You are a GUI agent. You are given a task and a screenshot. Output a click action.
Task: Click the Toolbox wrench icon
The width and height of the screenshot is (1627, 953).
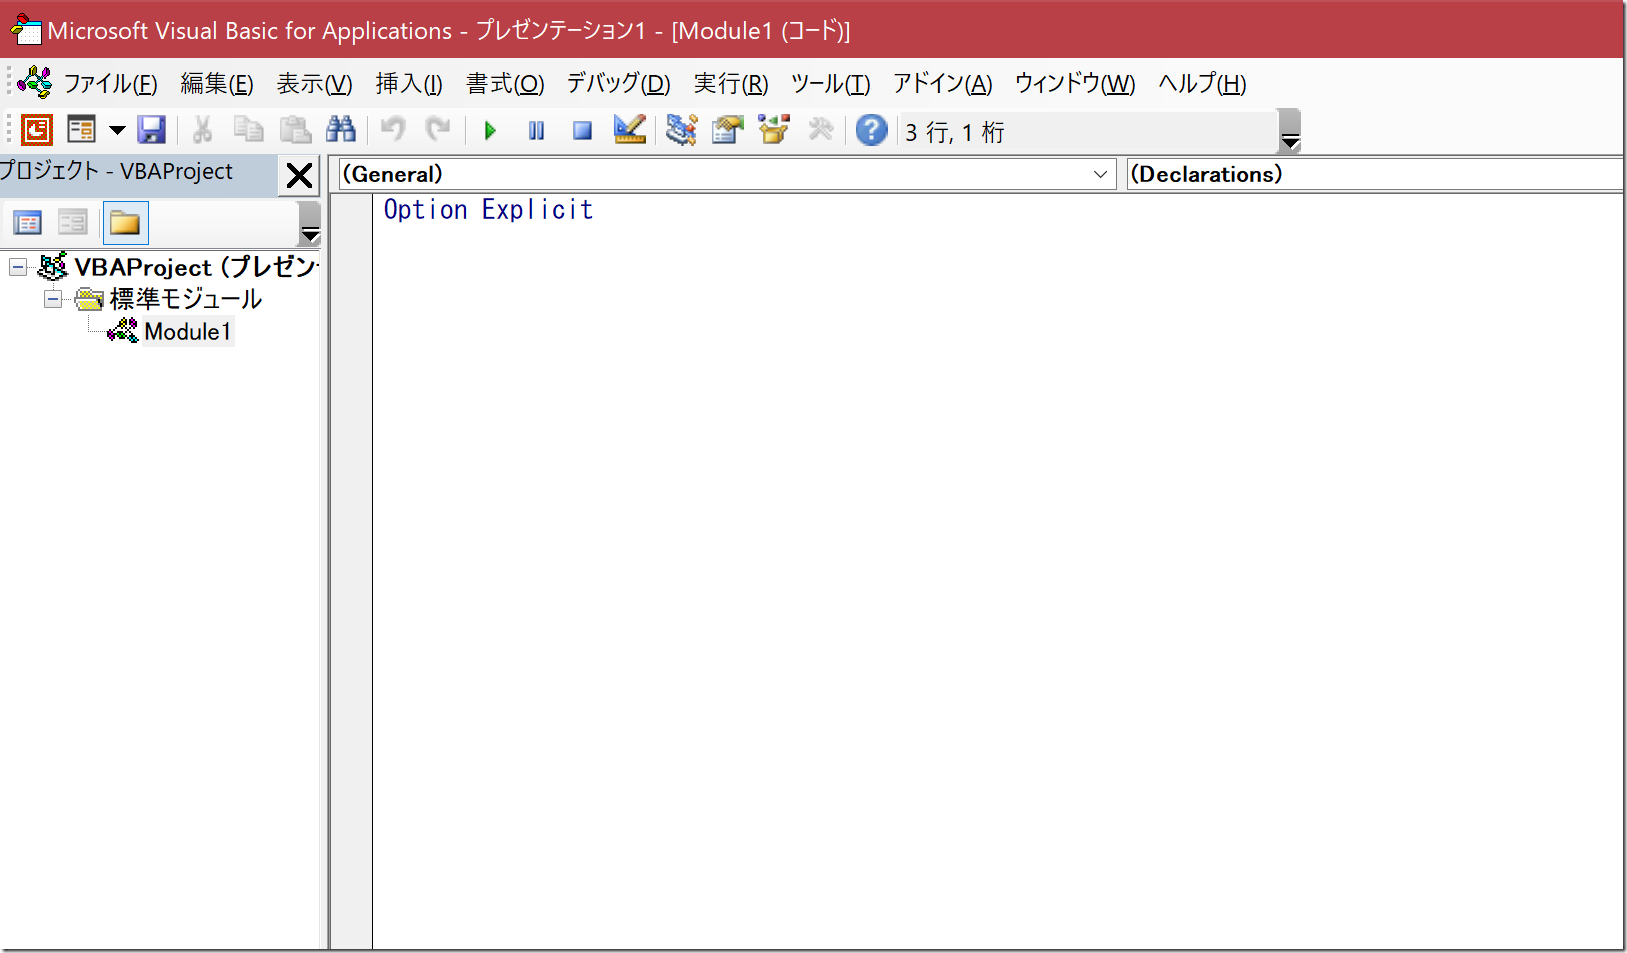tap(821, 130)
